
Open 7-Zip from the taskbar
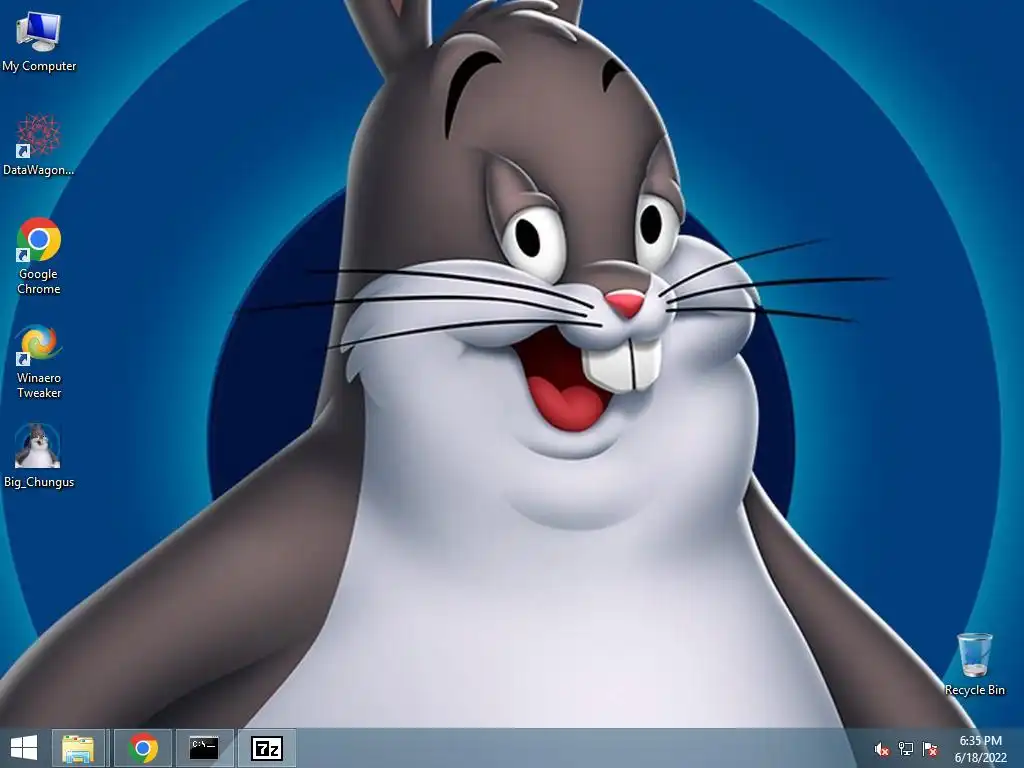coord(266,748)
